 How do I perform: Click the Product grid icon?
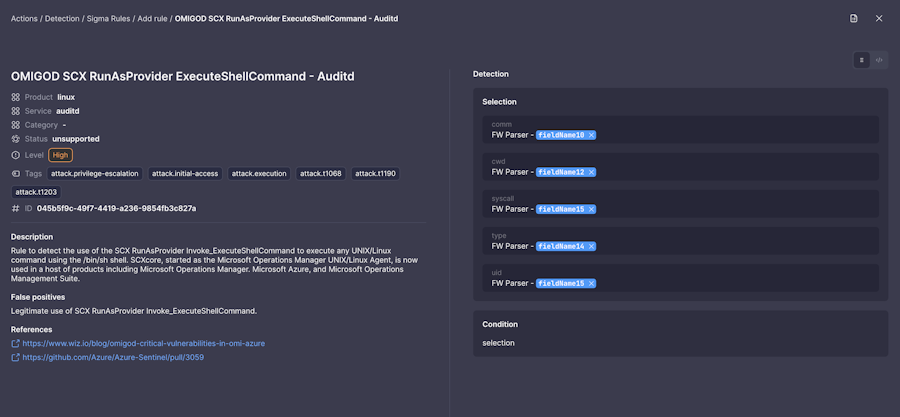(15, 98)
